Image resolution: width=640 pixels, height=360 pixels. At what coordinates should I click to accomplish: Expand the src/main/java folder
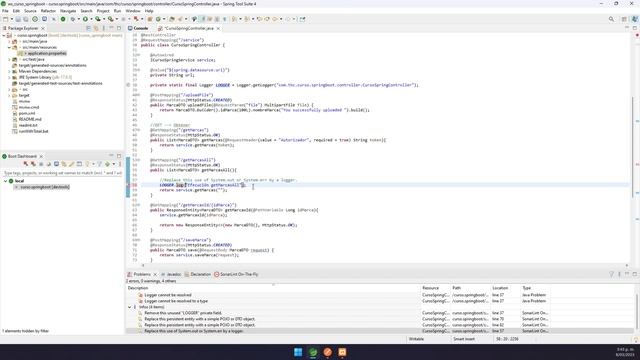9,42
